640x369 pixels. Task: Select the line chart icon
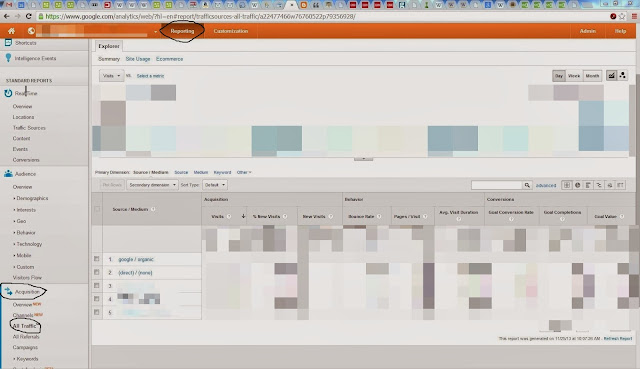[611, 76]
